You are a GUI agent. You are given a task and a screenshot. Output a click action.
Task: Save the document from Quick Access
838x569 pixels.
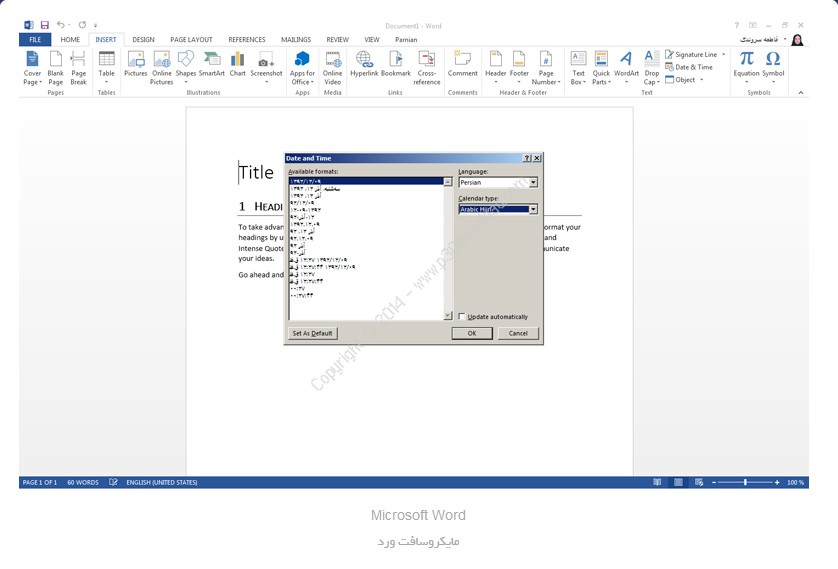pos(45,25)
